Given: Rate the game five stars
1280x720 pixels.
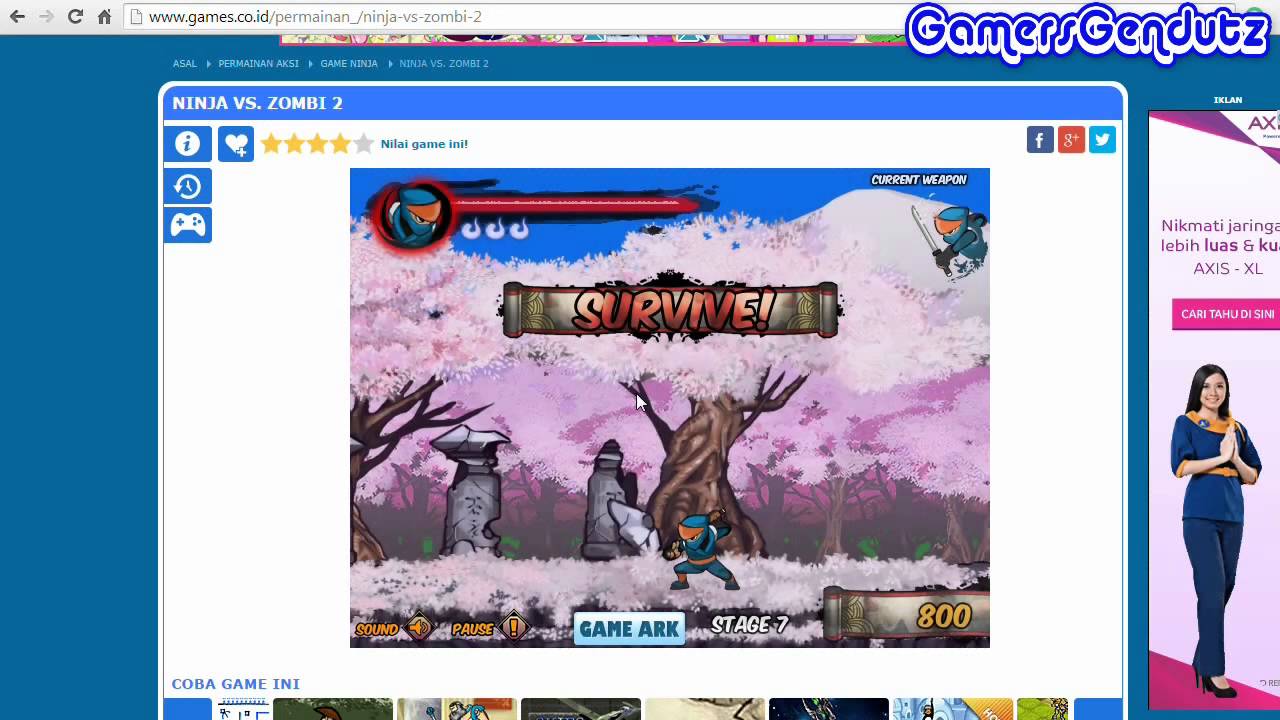Looking at the screenshot, I should point(363,144).
